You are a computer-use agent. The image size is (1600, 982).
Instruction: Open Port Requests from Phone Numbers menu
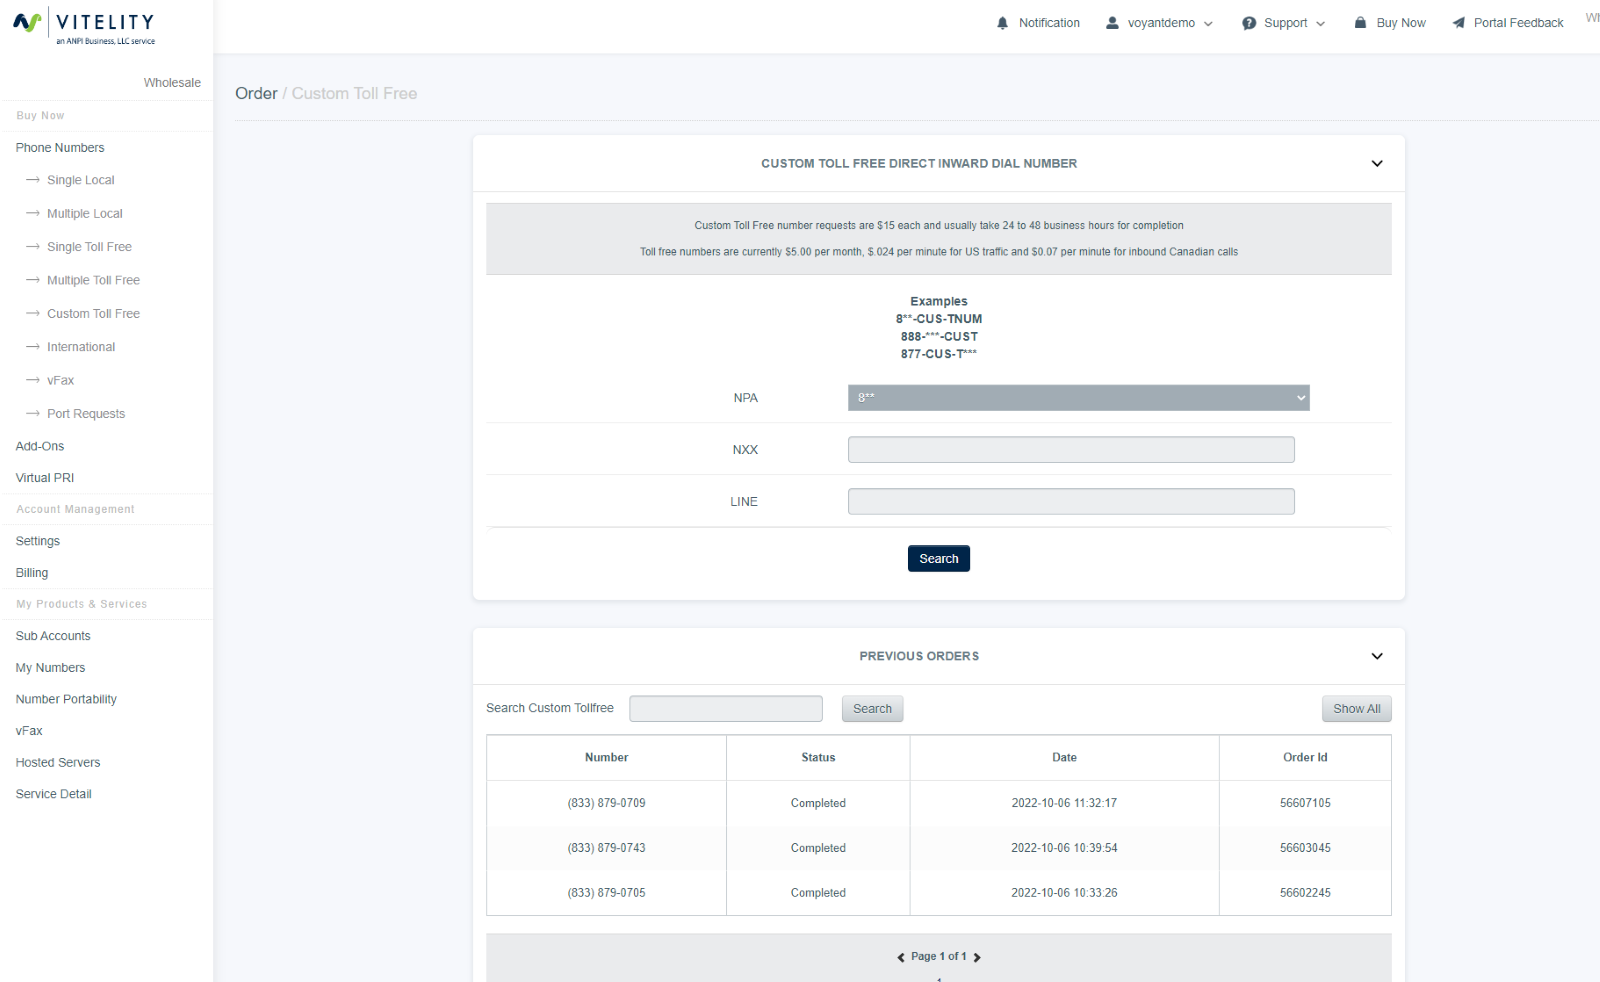click(x=85, y=413)
